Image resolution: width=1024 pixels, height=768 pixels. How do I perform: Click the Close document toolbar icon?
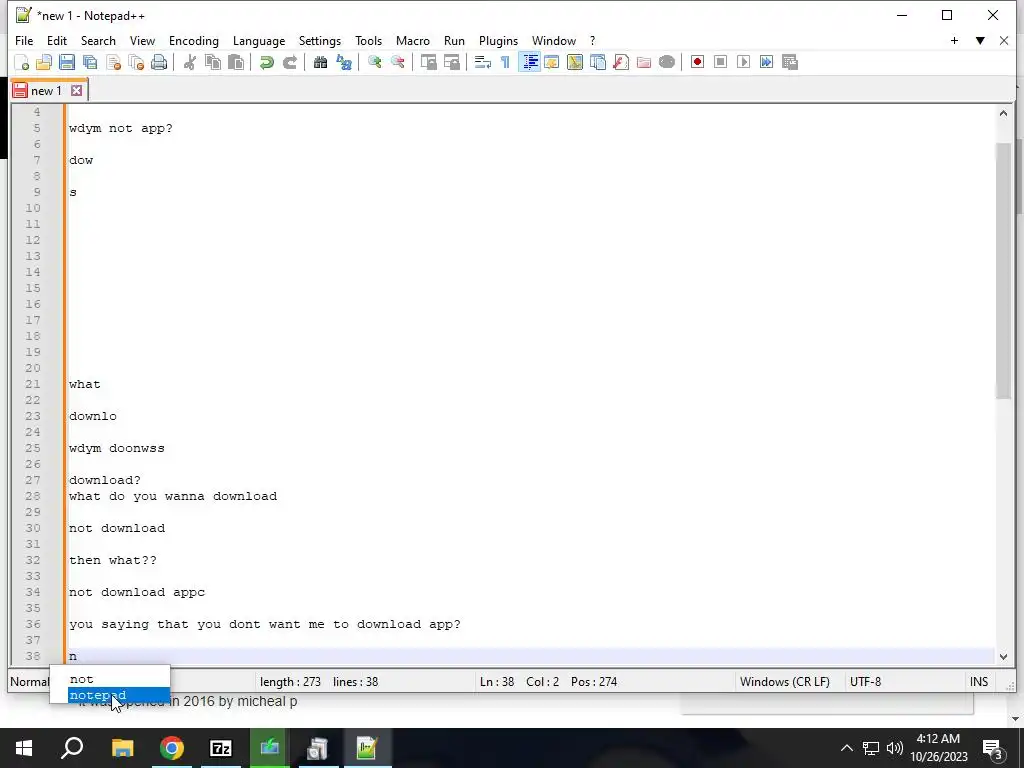tap(113, 62)
